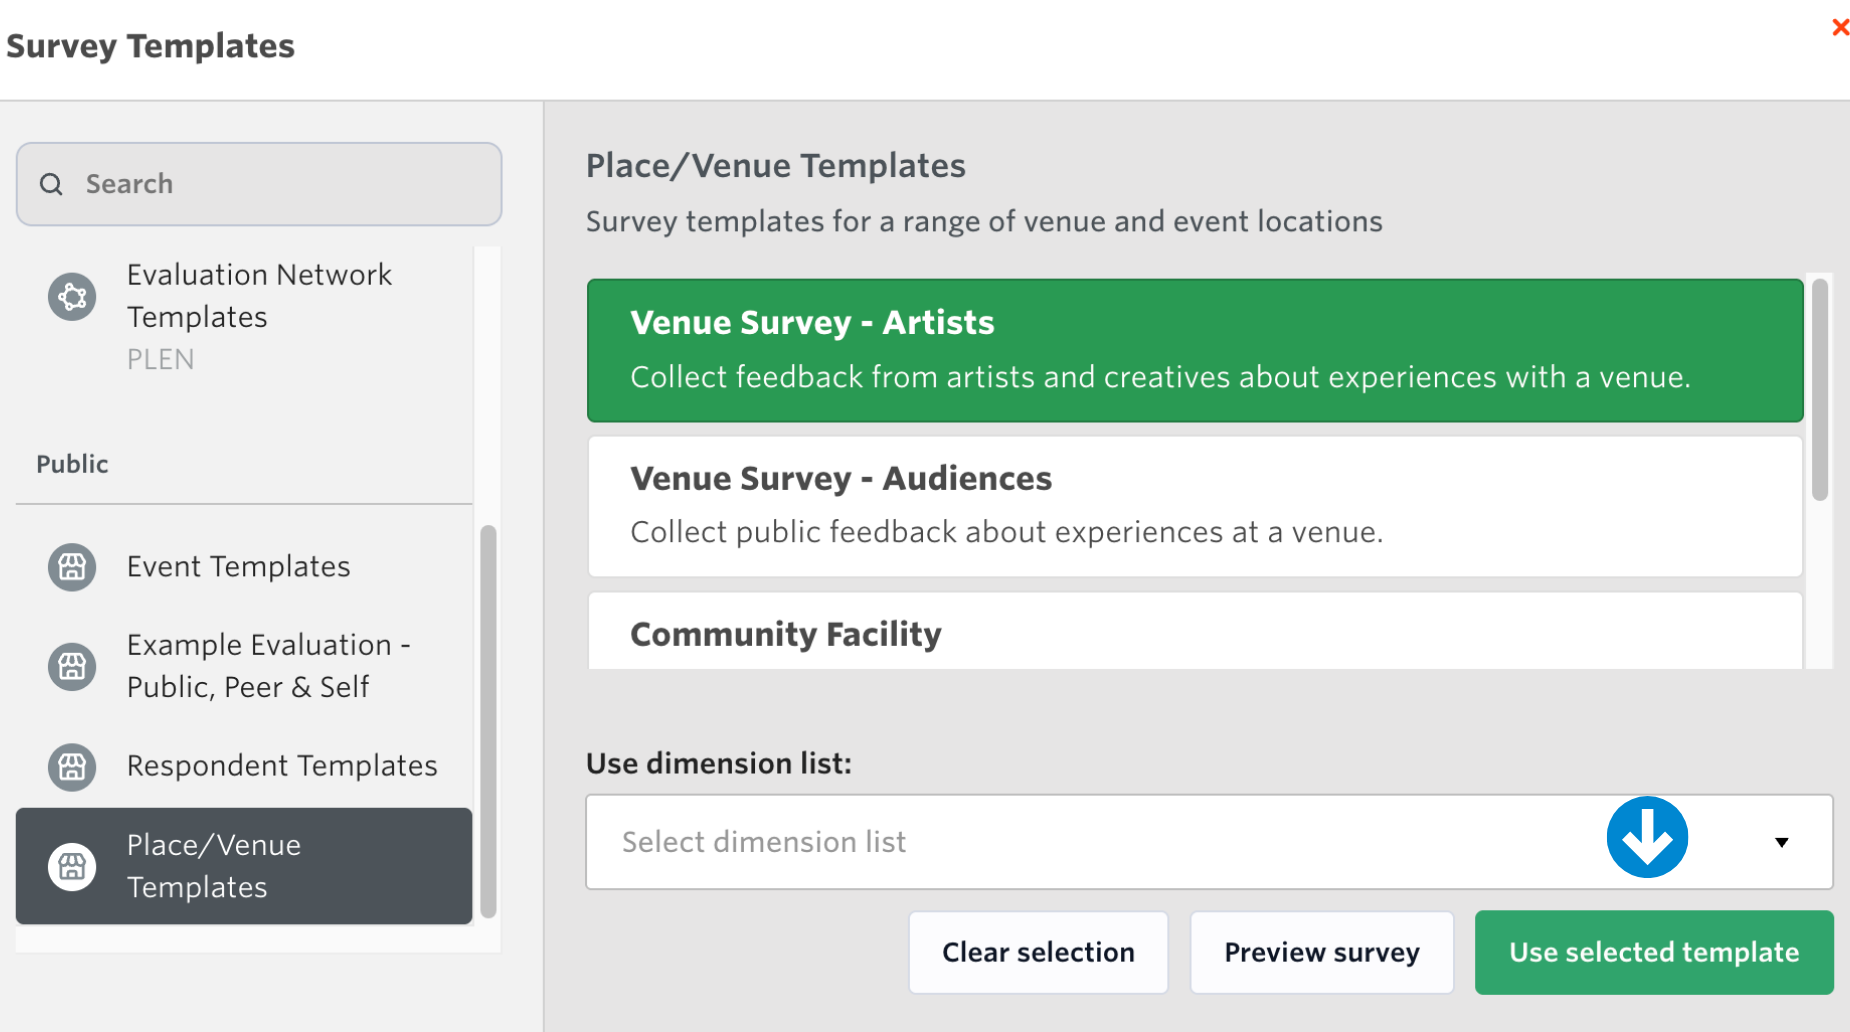Choose the Venue Survey - Audiences template
This screenshot has height=1032, width=1850.
1195,505
